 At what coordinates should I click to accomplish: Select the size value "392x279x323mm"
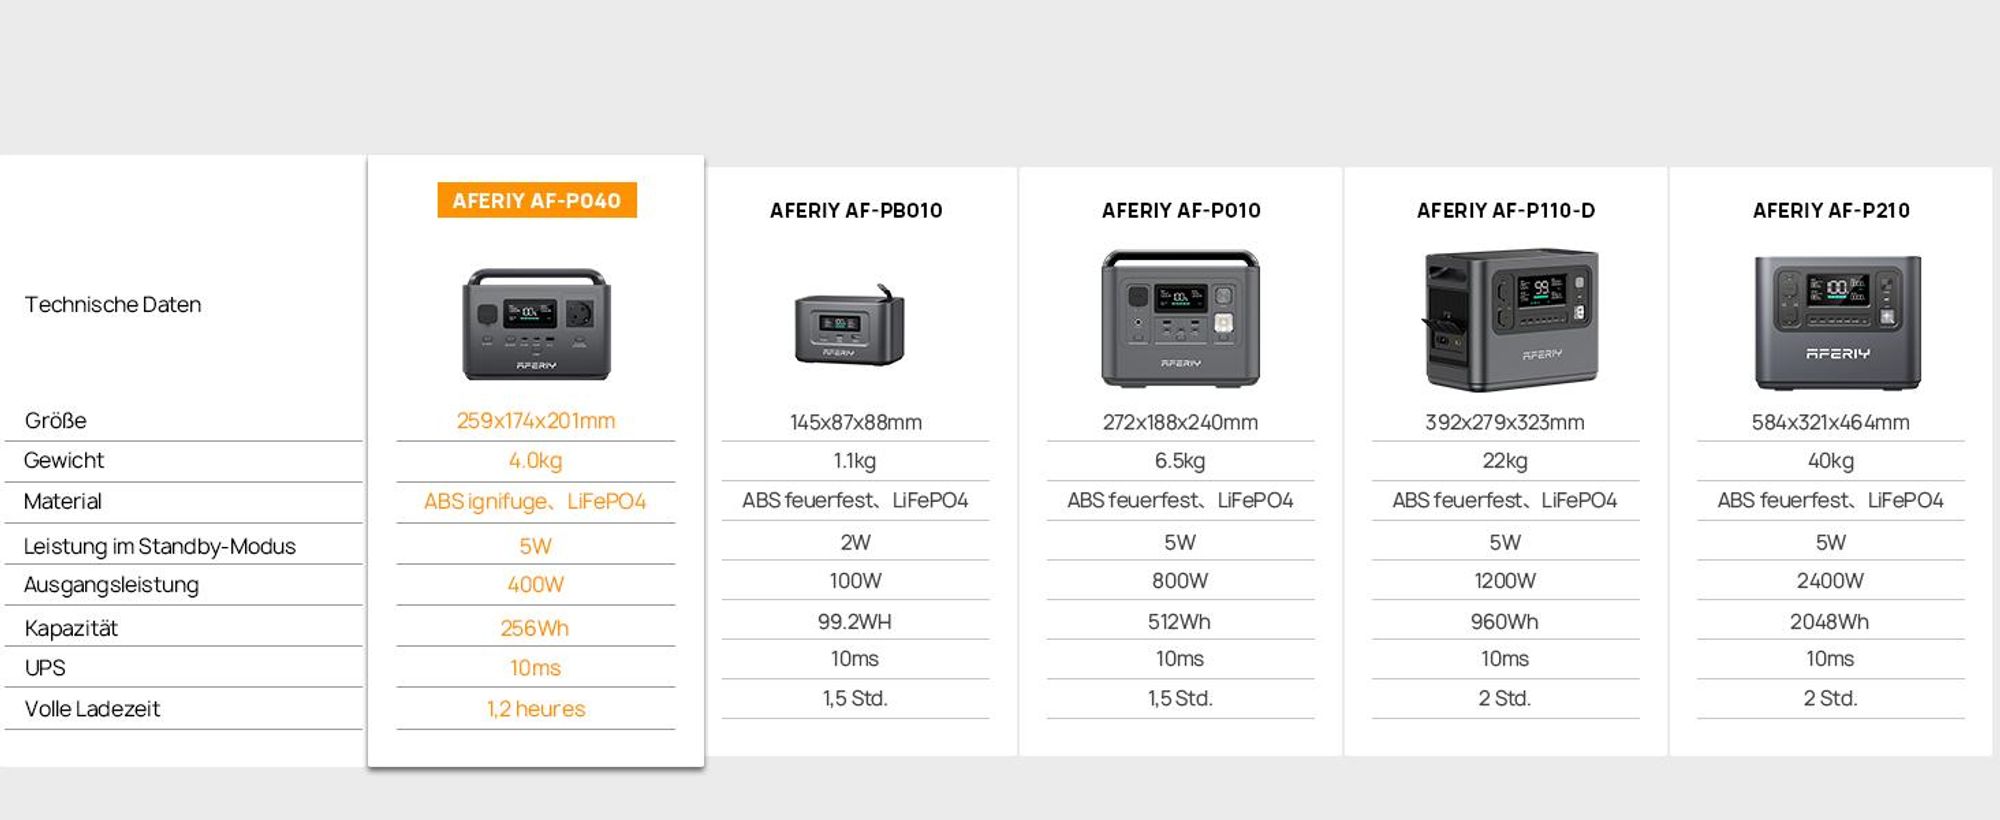[1505, 422]
